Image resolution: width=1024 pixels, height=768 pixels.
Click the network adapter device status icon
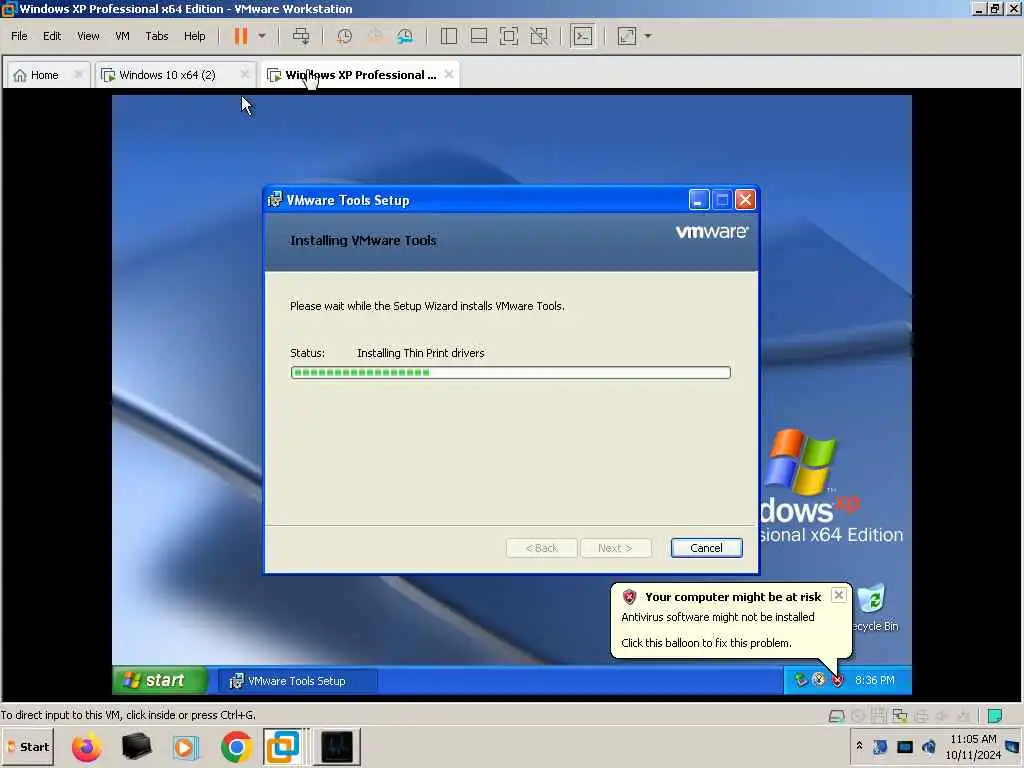click(900, 716)
